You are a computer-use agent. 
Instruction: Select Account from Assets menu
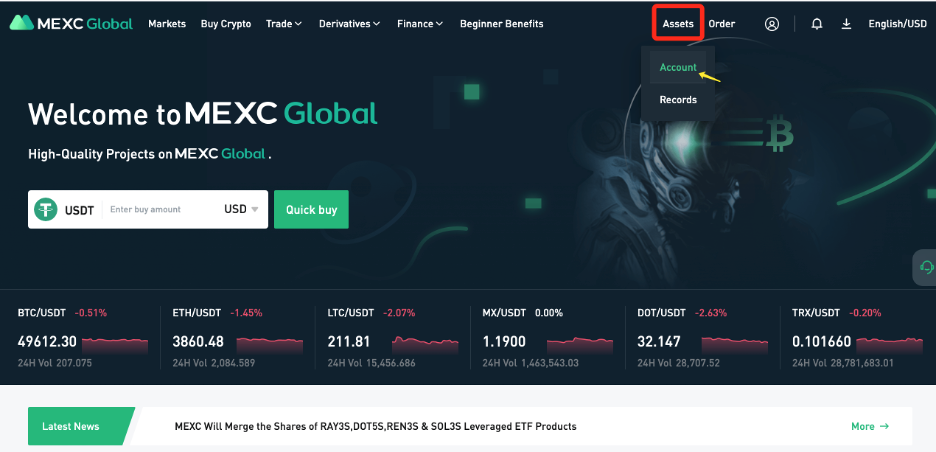coord(678,68)
